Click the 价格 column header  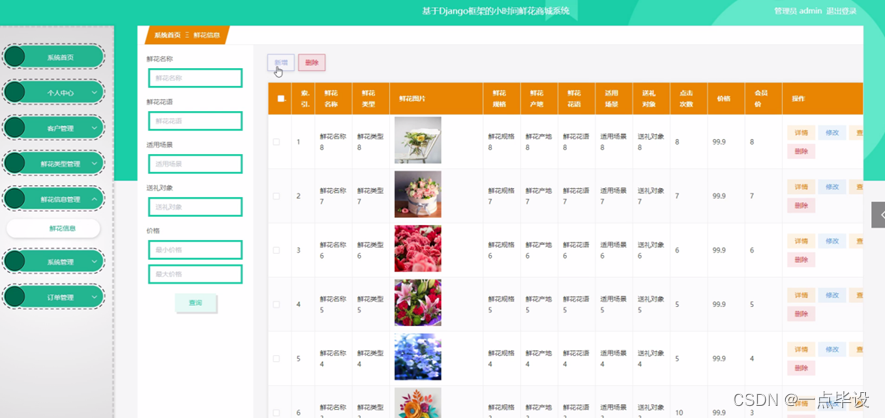(724, 98)
